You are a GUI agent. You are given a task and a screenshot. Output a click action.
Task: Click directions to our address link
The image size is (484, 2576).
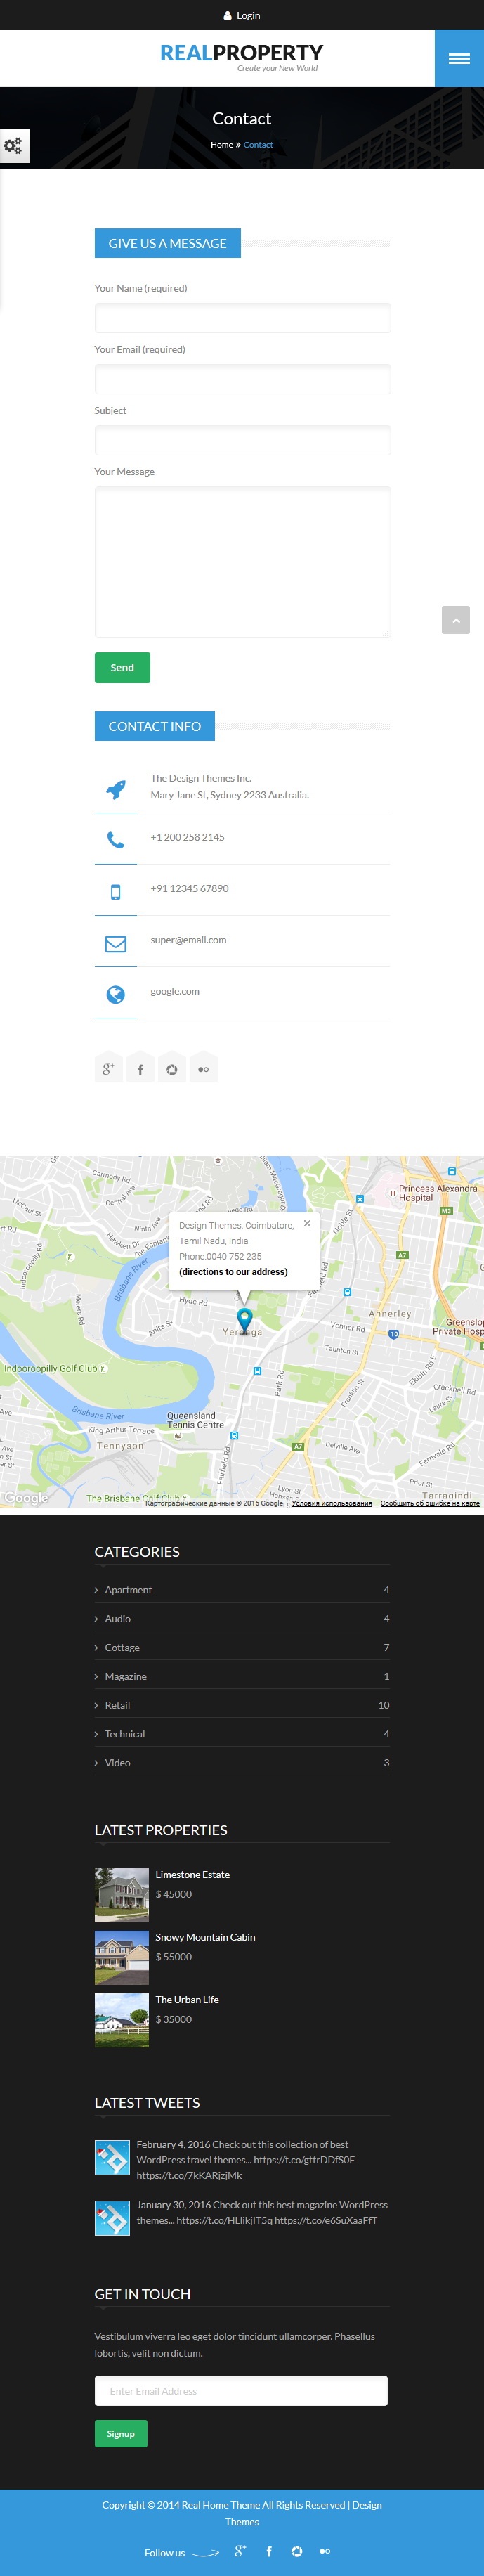233,1272
